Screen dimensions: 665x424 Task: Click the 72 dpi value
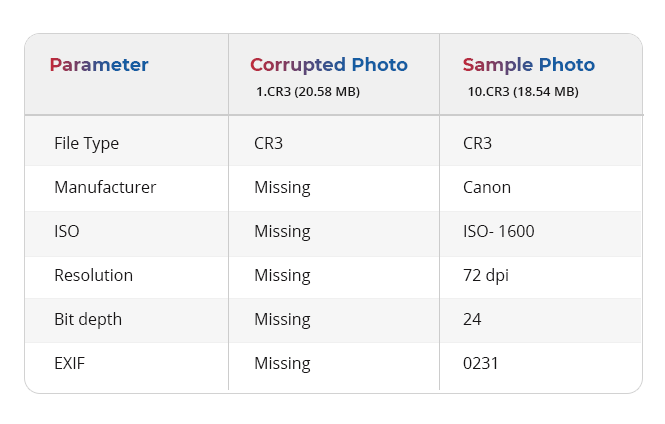(486, 275)
